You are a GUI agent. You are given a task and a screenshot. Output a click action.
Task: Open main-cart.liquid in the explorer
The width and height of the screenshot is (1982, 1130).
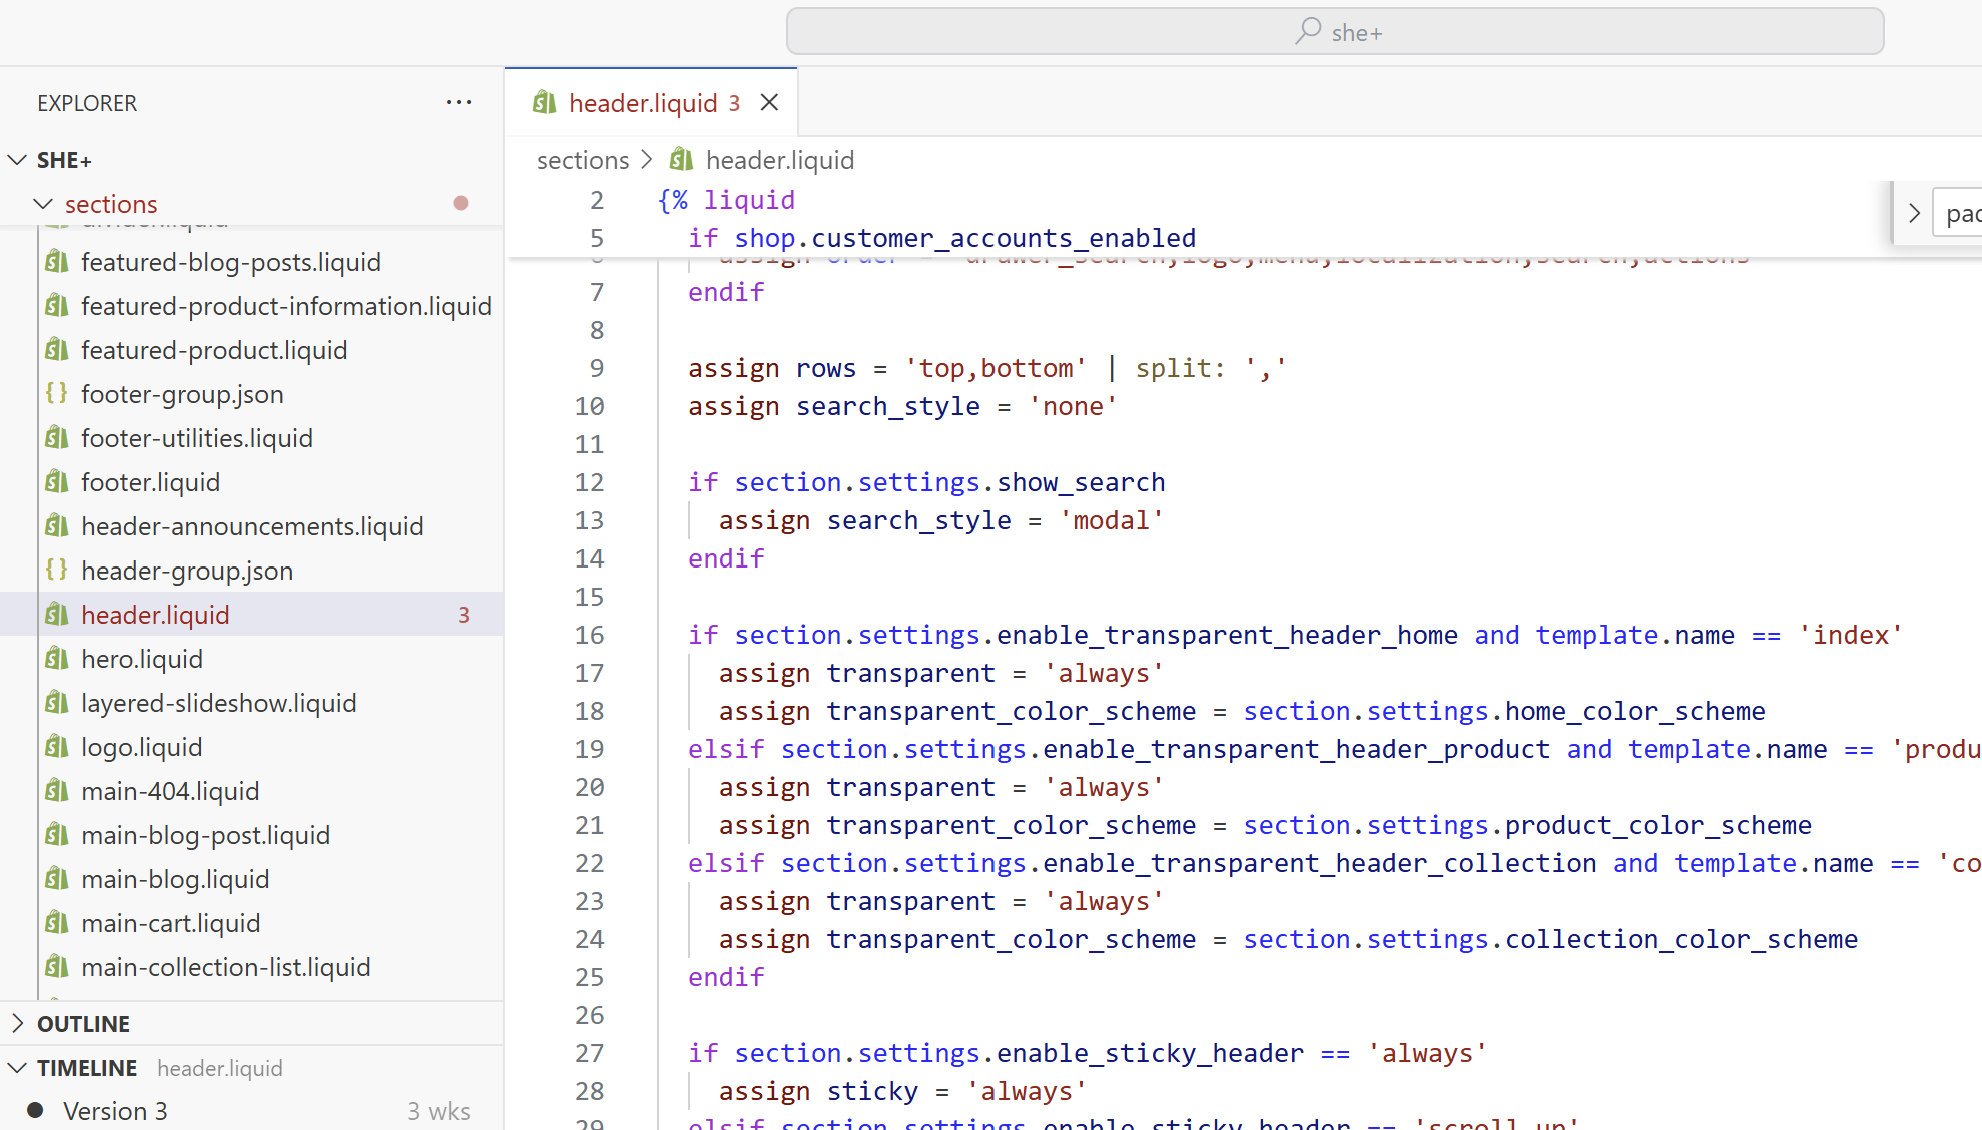170,923
